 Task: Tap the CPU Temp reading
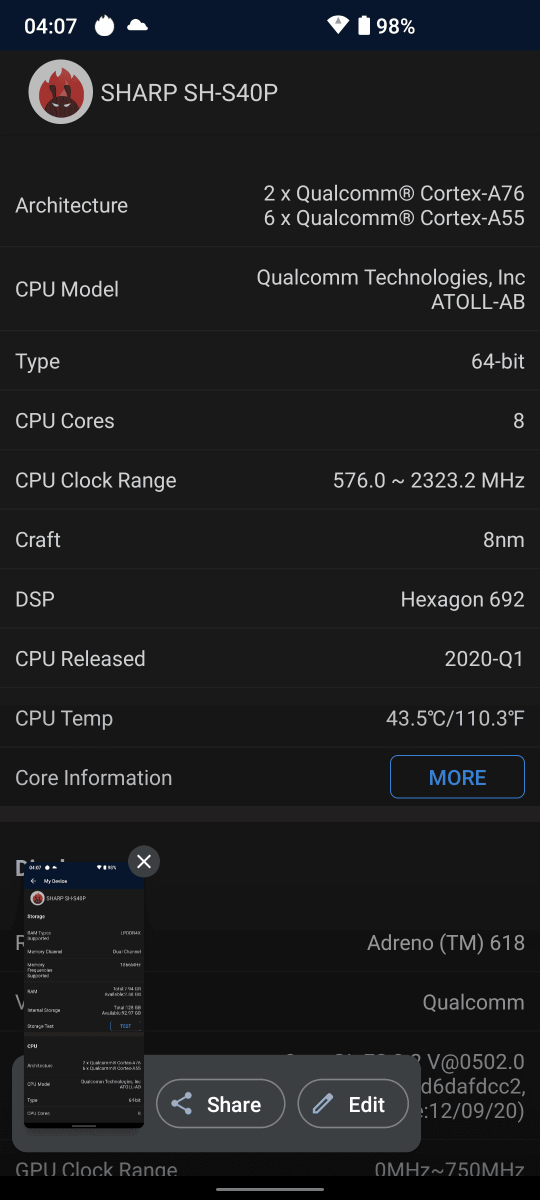(455, 718)
